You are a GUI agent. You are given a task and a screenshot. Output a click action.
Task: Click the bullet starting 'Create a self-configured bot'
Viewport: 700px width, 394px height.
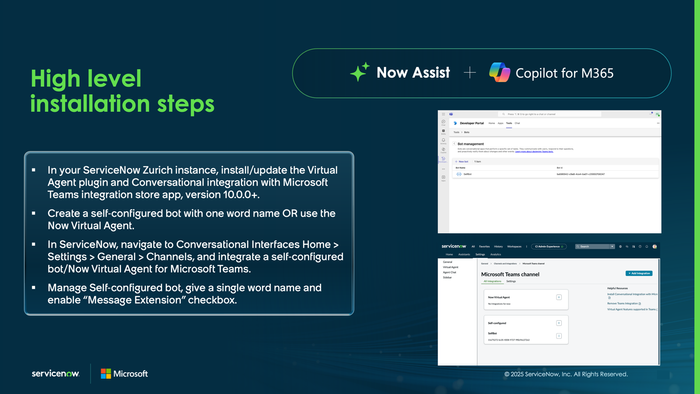(x=192, y=220)
